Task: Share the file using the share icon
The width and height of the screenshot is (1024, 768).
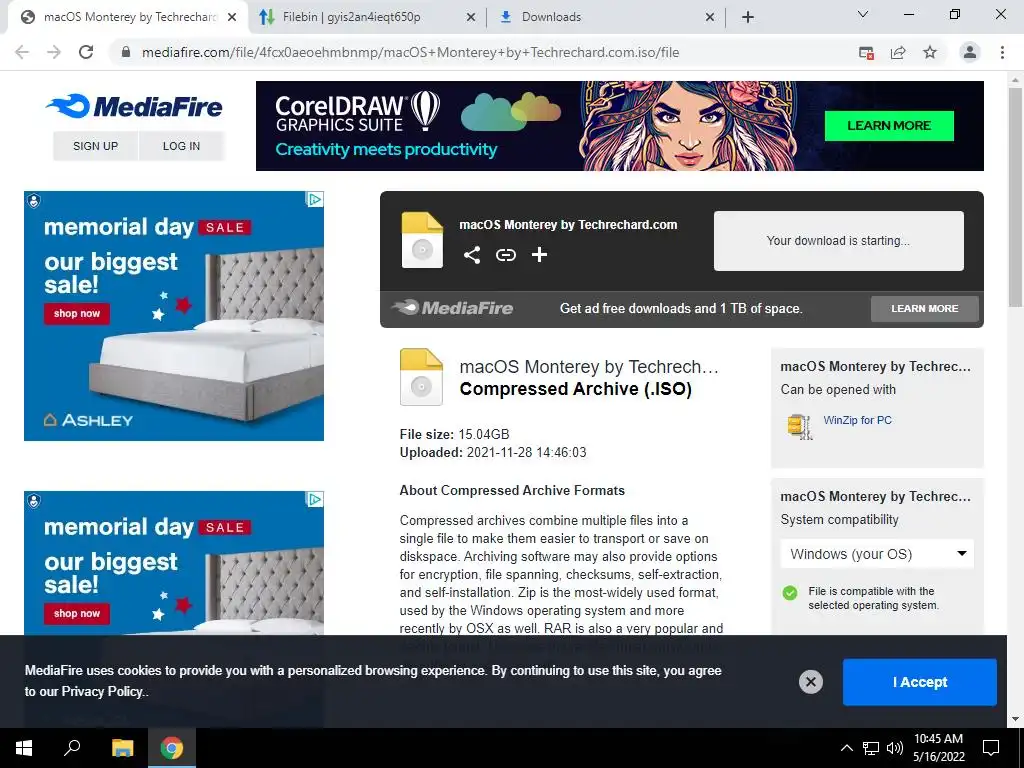Action: tap(472, 255)
